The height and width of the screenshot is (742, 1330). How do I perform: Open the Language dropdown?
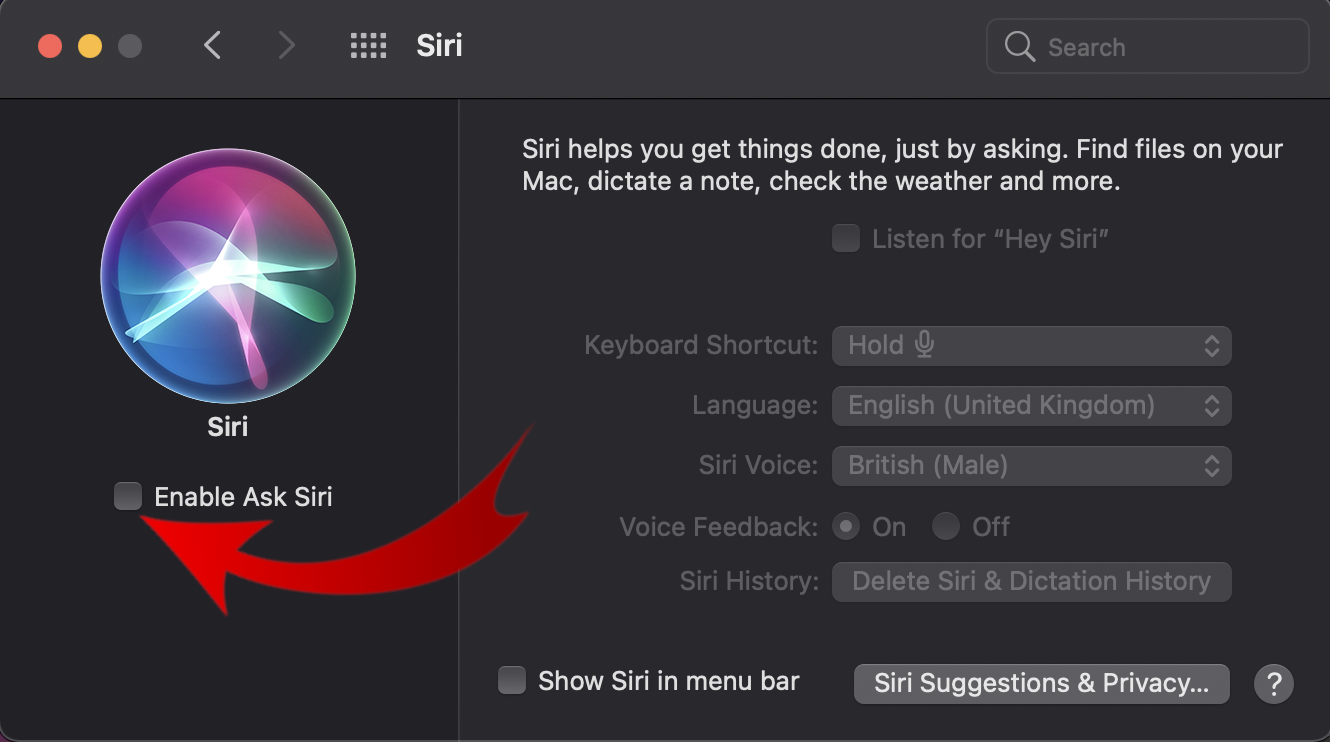[x=1032, y=406]
